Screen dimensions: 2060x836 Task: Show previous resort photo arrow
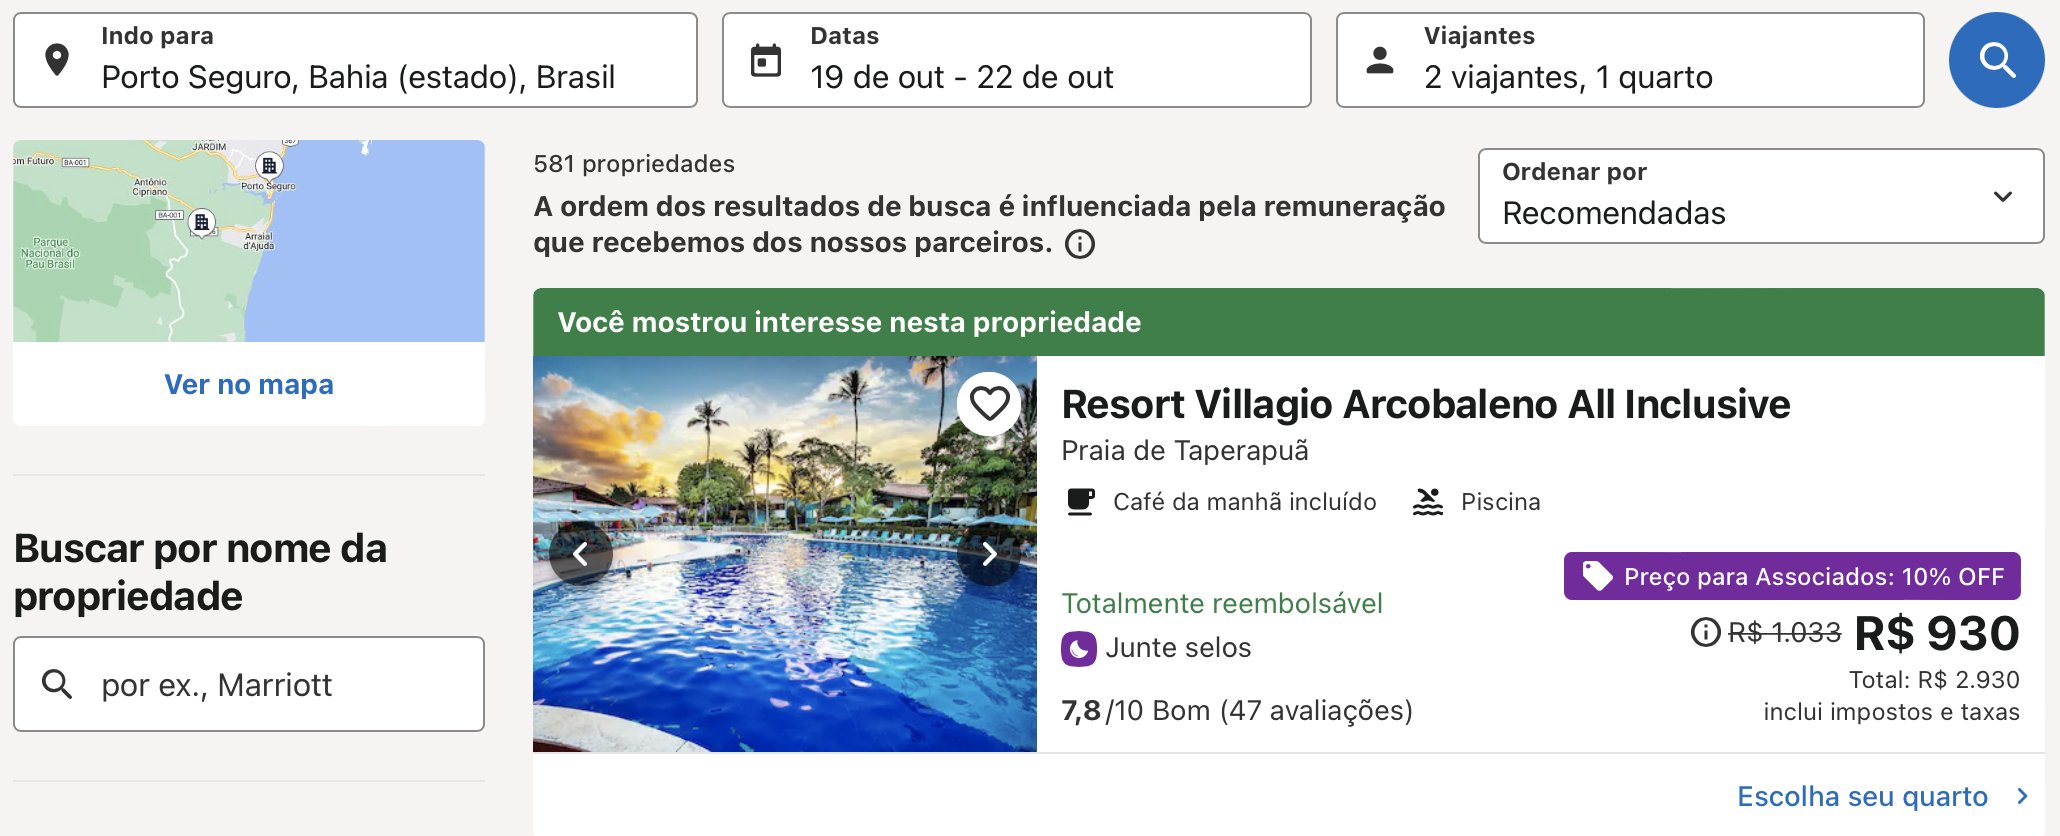(x=581, y=553)
